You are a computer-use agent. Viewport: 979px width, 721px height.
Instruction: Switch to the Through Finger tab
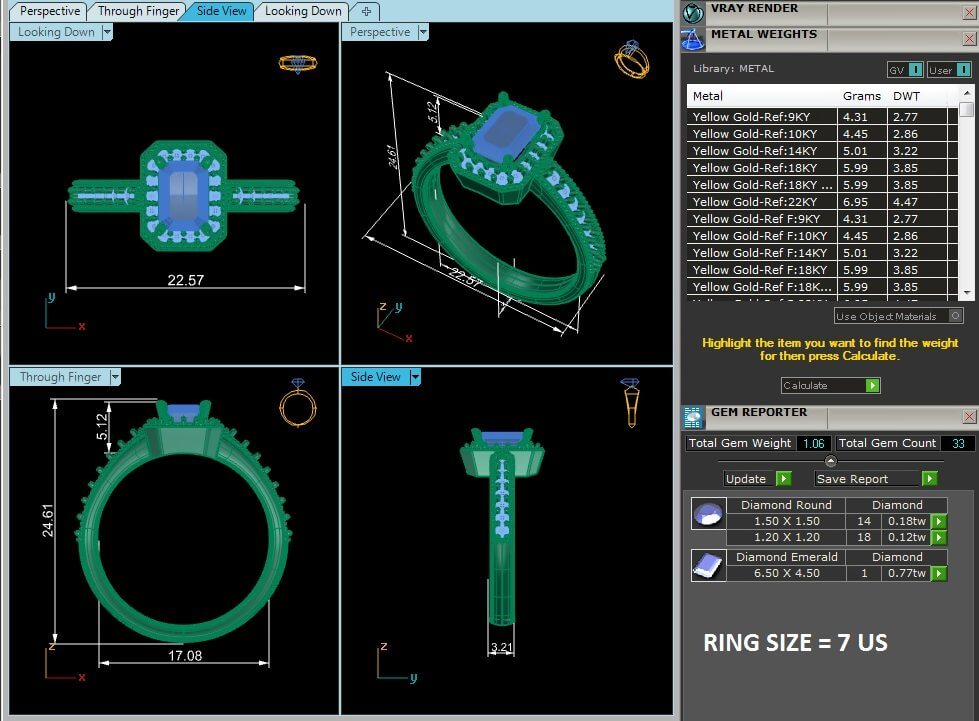(x=138, y=11)
